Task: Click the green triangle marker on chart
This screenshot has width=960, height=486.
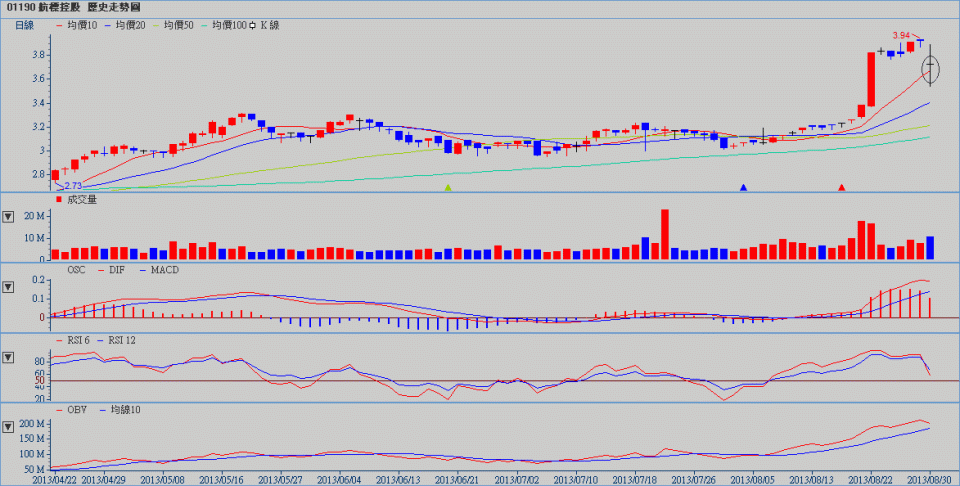Action: [448, 187]
